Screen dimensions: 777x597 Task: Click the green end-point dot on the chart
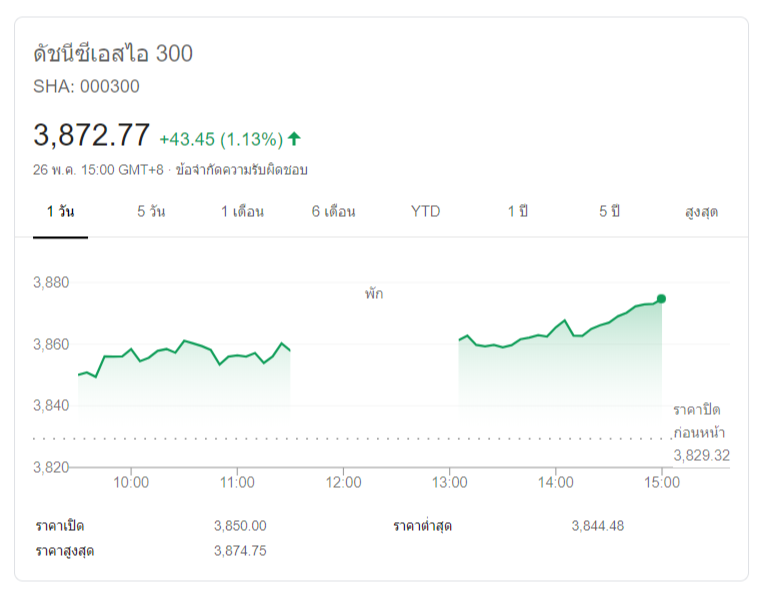click(x=661, y=299)
